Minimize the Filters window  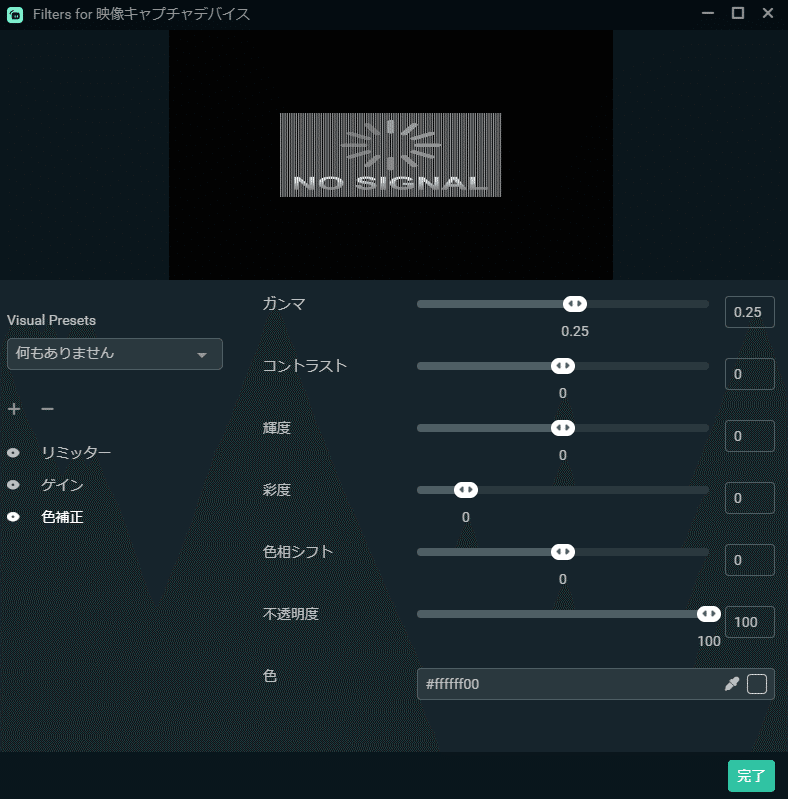coord(708,13)
